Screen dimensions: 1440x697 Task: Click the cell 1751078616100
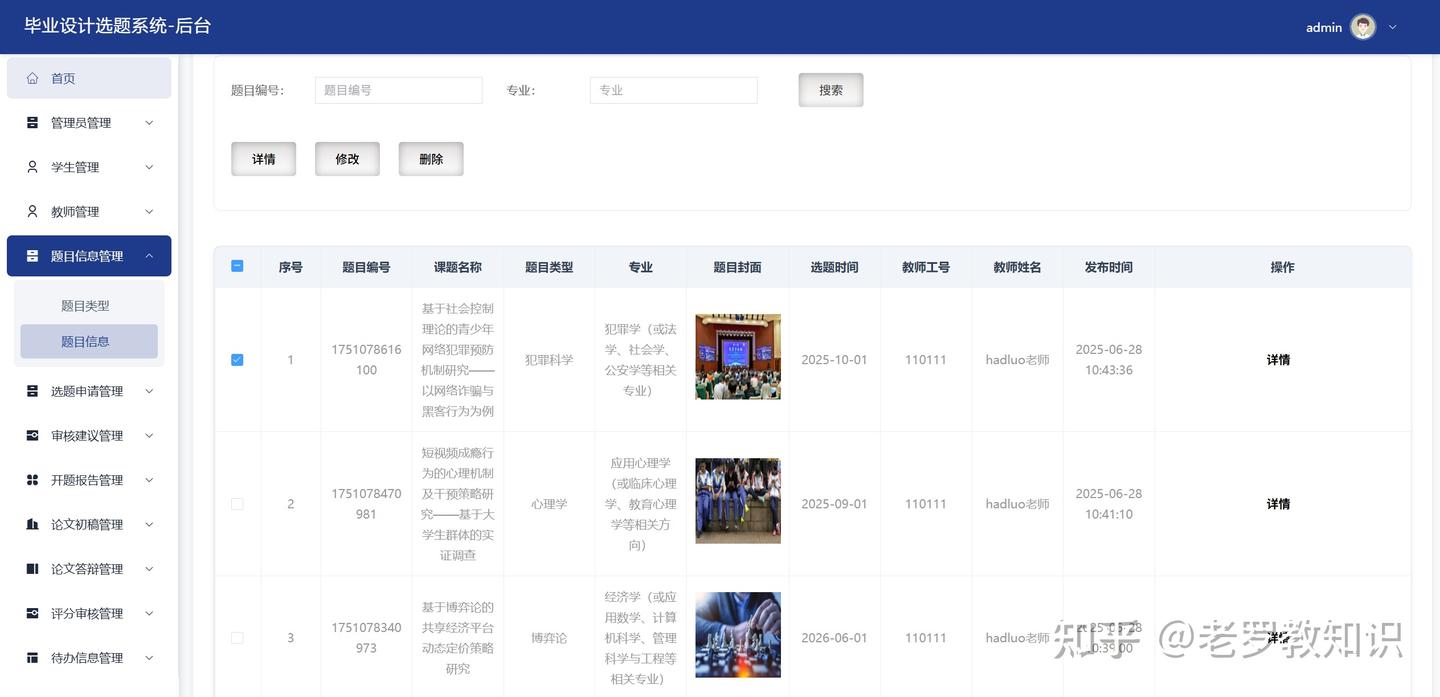(x=366, y=360)
